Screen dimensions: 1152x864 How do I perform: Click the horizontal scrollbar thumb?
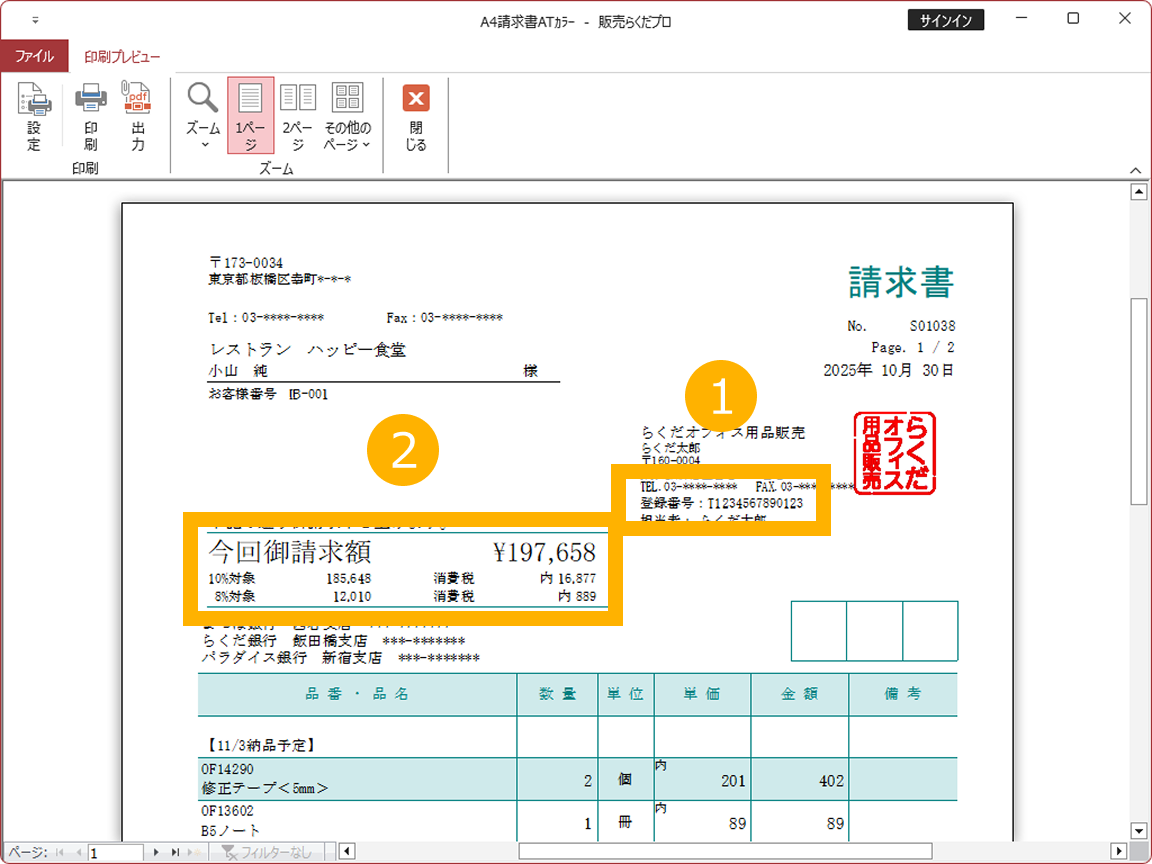tap(725, 852)
